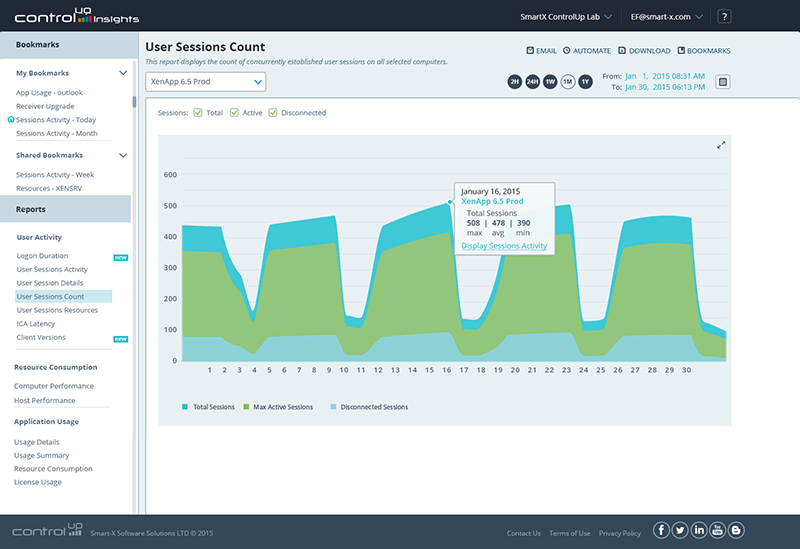Open the Twitter social icon

tap(680, 530)
